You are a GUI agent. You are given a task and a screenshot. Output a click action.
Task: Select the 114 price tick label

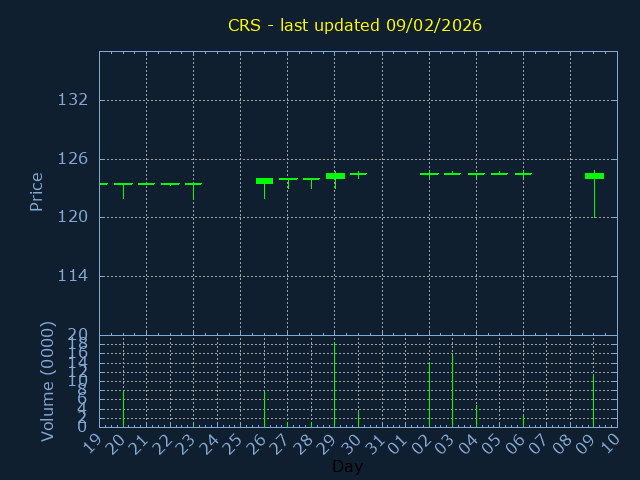click(x=73, y=276)
